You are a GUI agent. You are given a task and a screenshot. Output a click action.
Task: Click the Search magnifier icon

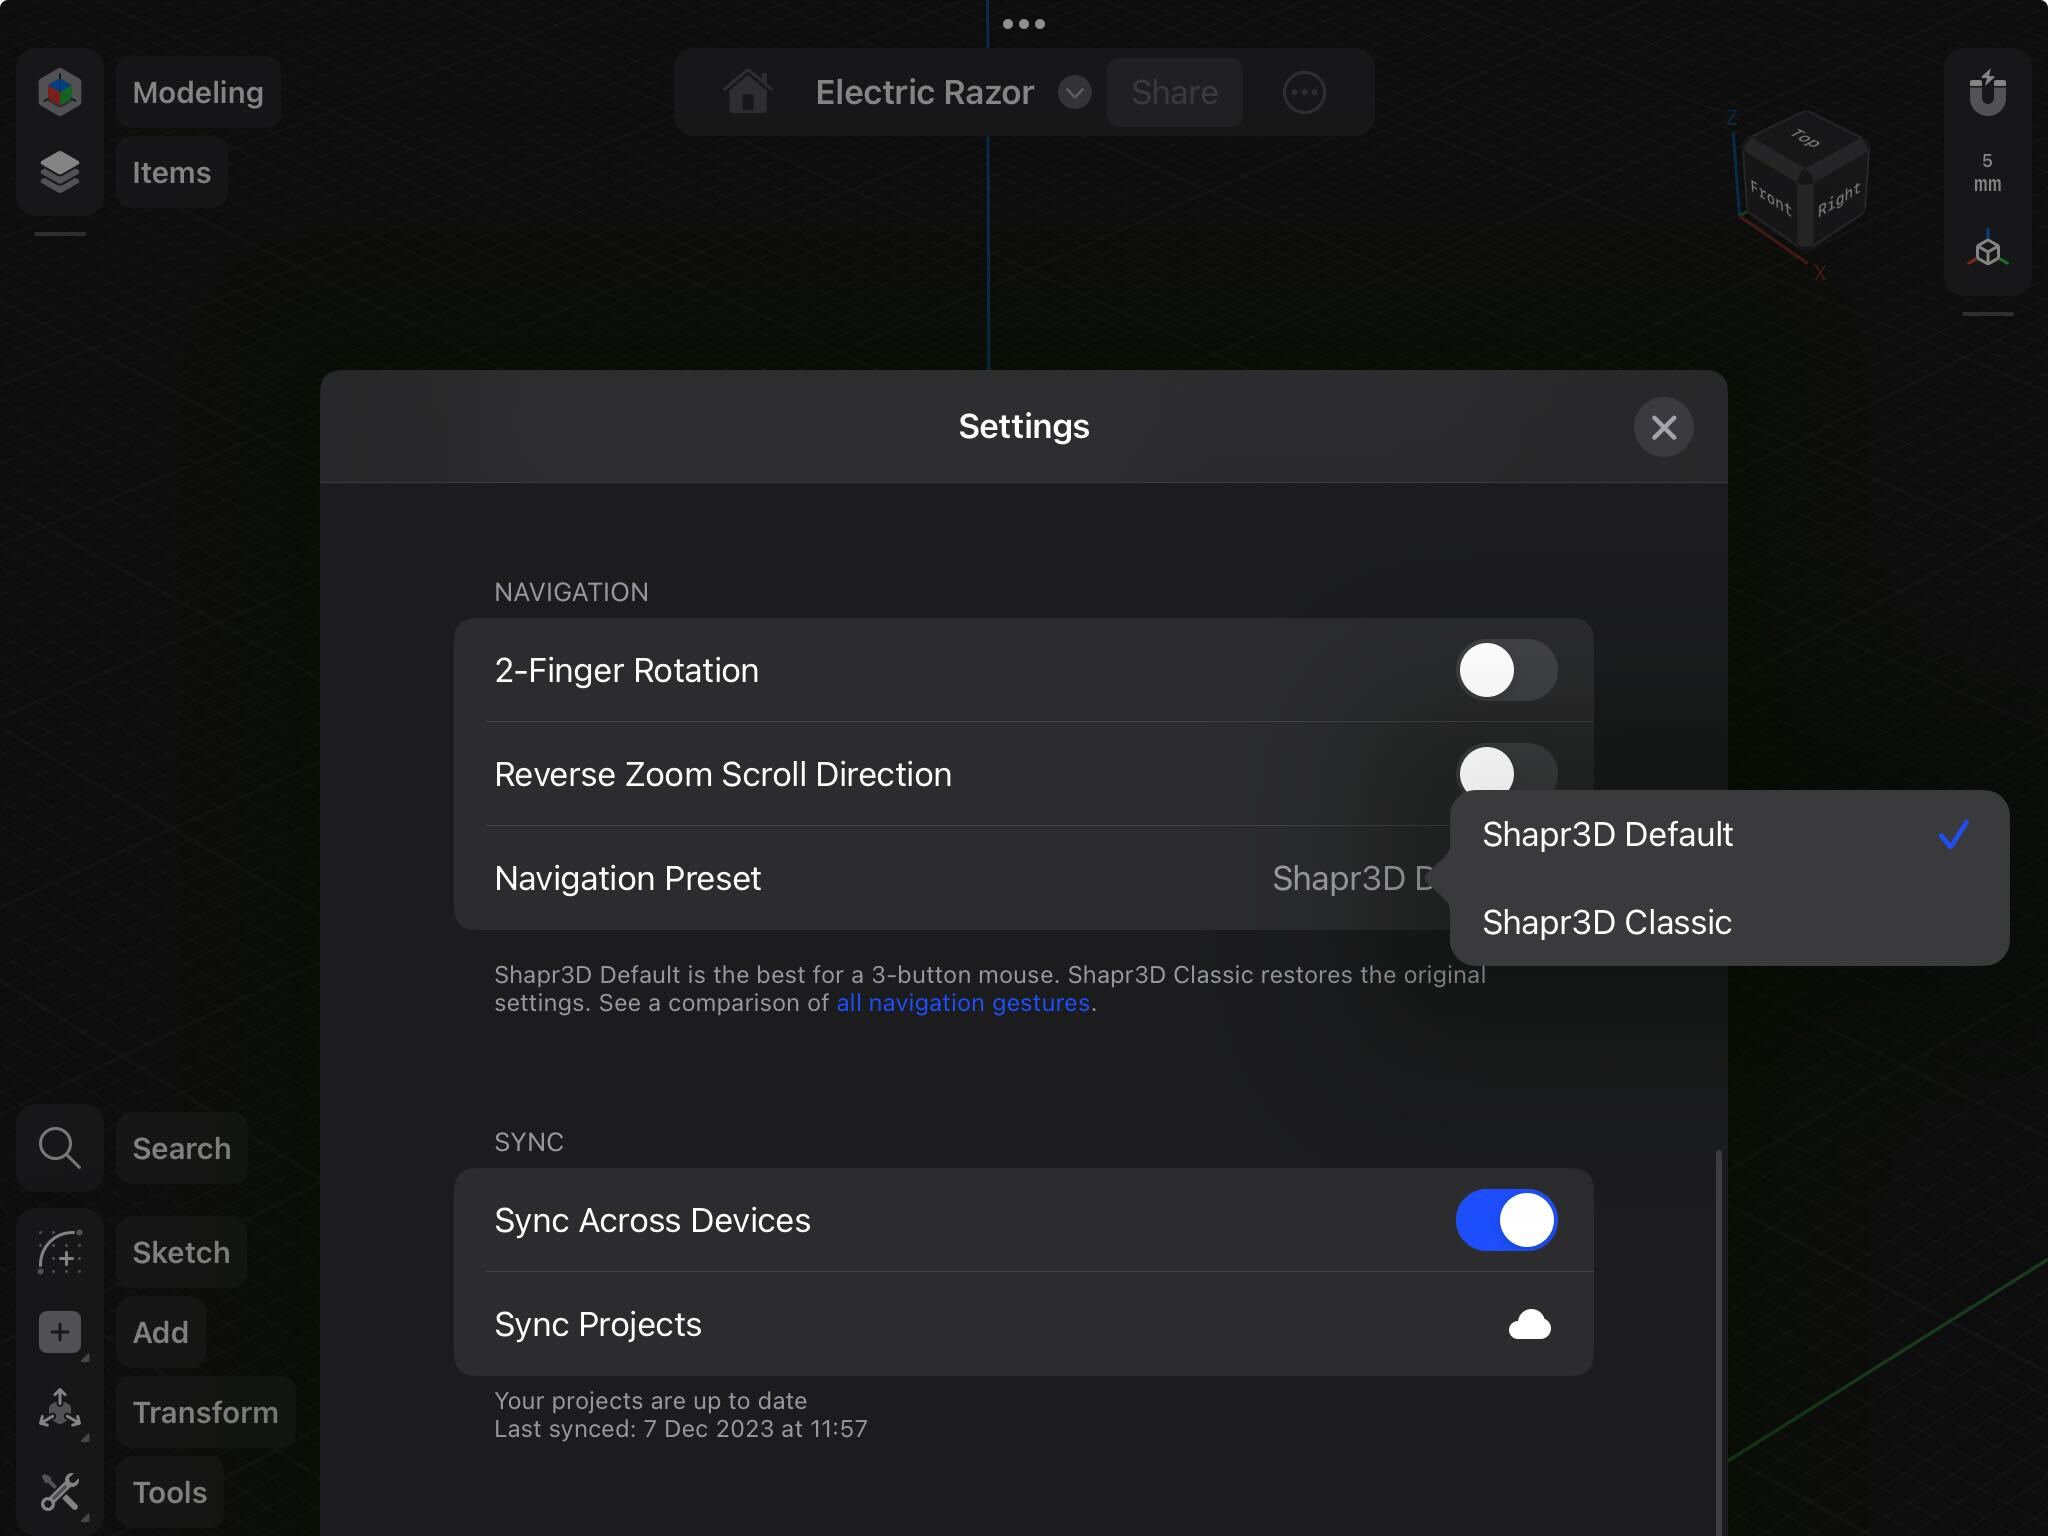point(60,1148)
